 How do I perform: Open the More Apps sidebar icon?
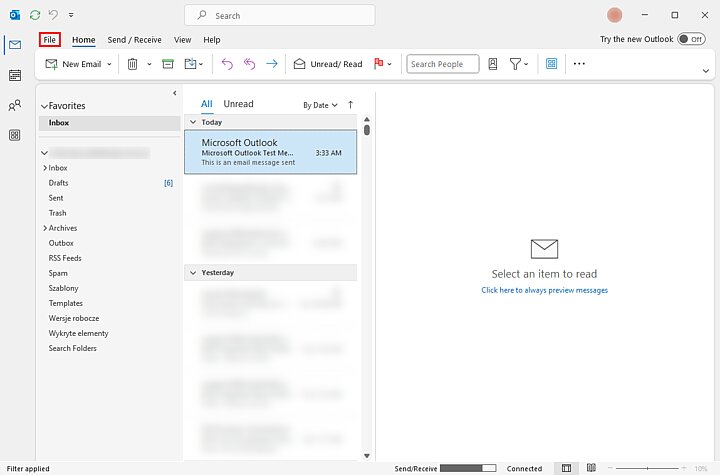click(15, 135)
